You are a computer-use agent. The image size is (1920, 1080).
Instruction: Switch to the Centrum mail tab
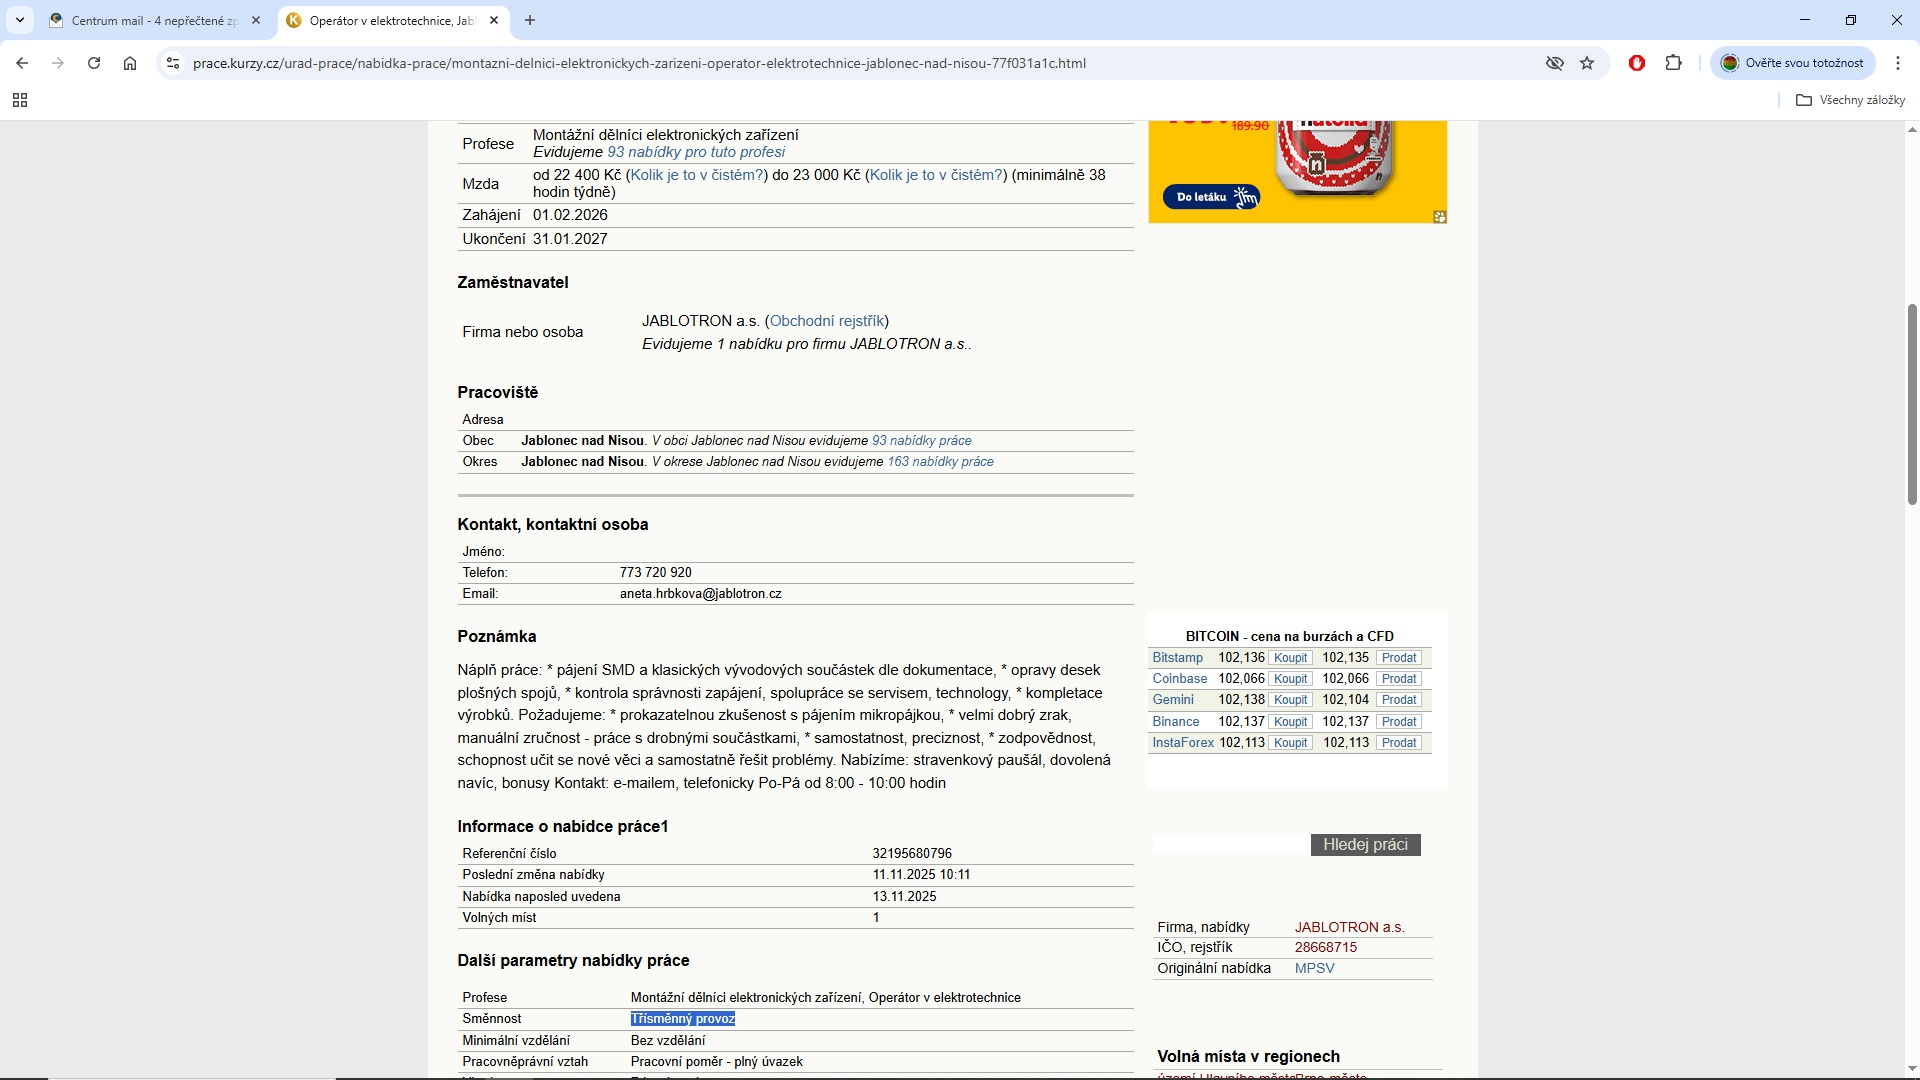pos(154,20)
